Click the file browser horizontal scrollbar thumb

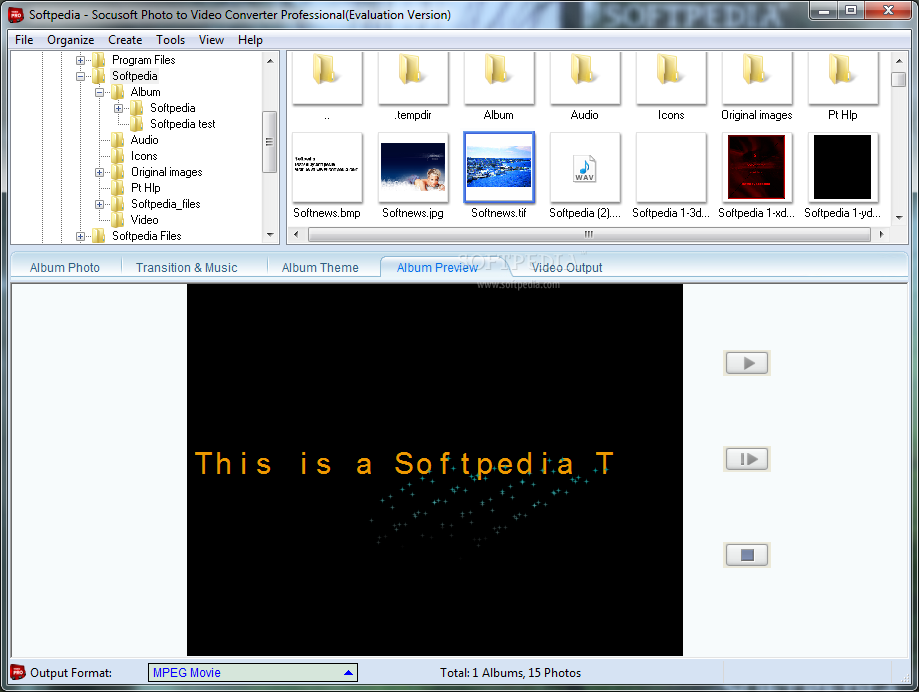coord(589,234)
